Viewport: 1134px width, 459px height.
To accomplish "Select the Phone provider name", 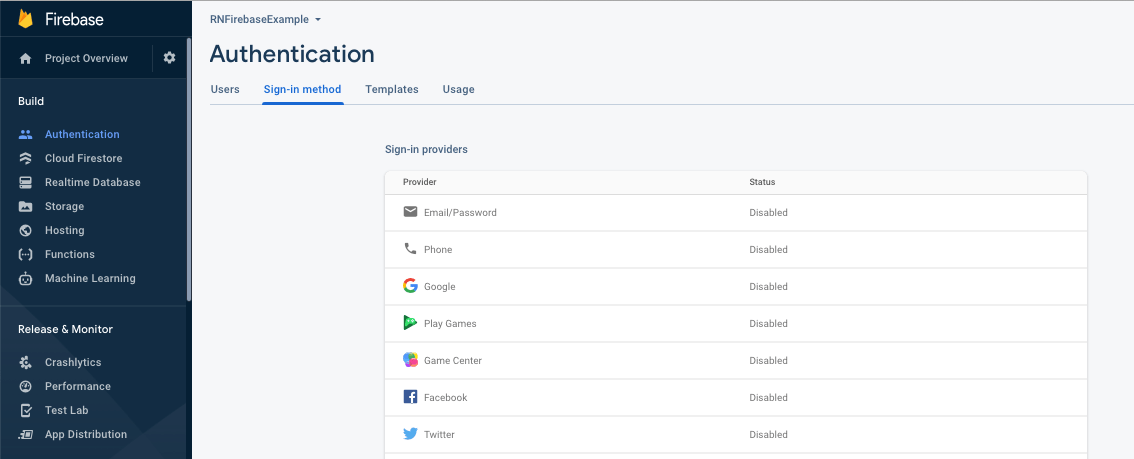I will pyautogui.click(x=438, y=249).
